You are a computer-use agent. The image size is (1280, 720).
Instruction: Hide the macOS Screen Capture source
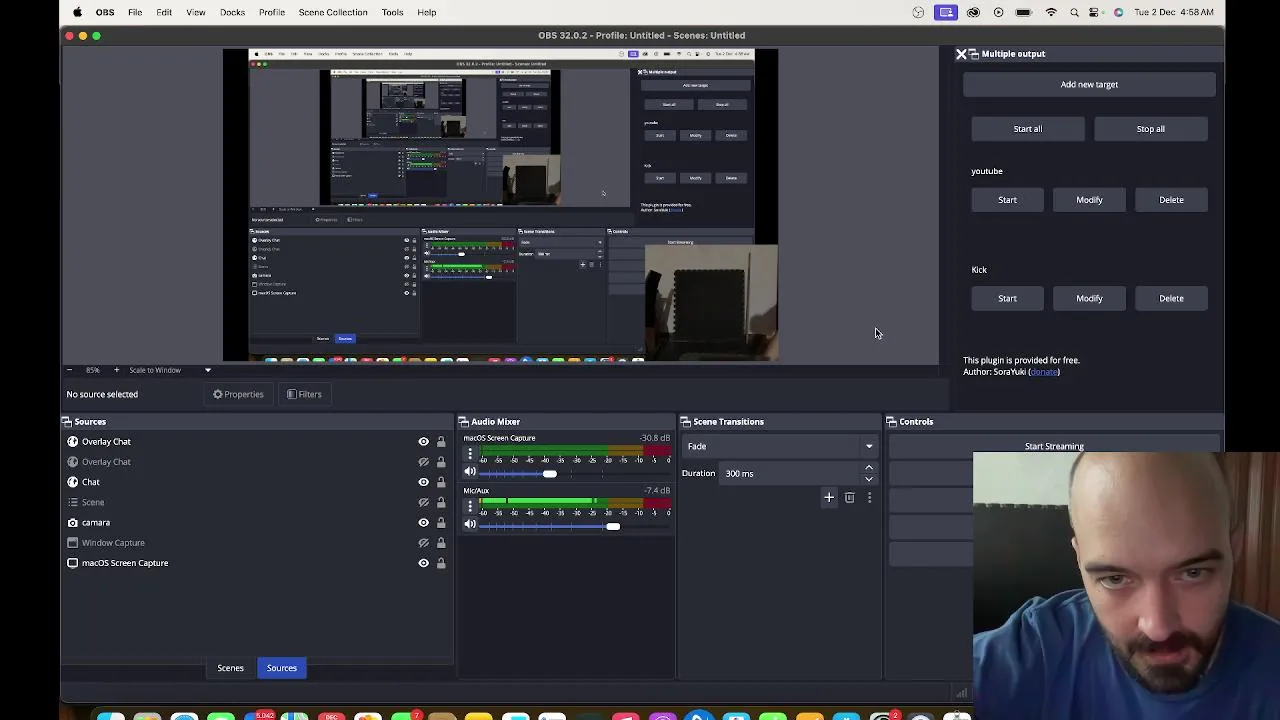[x=423, y=563]
